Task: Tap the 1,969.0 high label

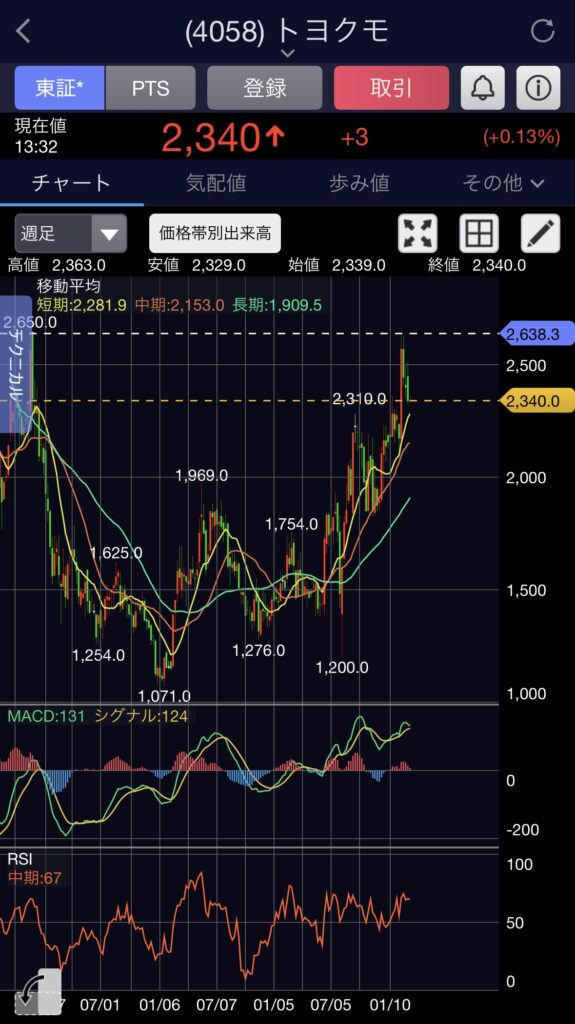Action: [201, 475]
